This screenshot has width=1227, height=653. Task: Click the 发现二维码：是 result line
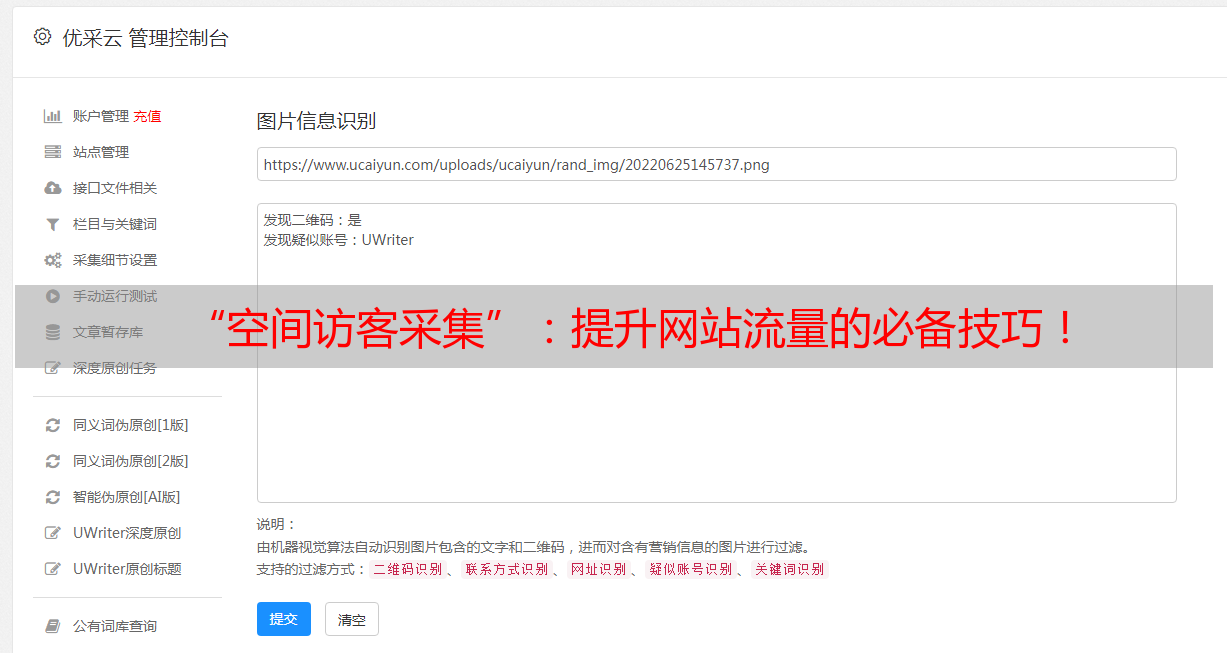pyautogui.click(x=313, y=220)
